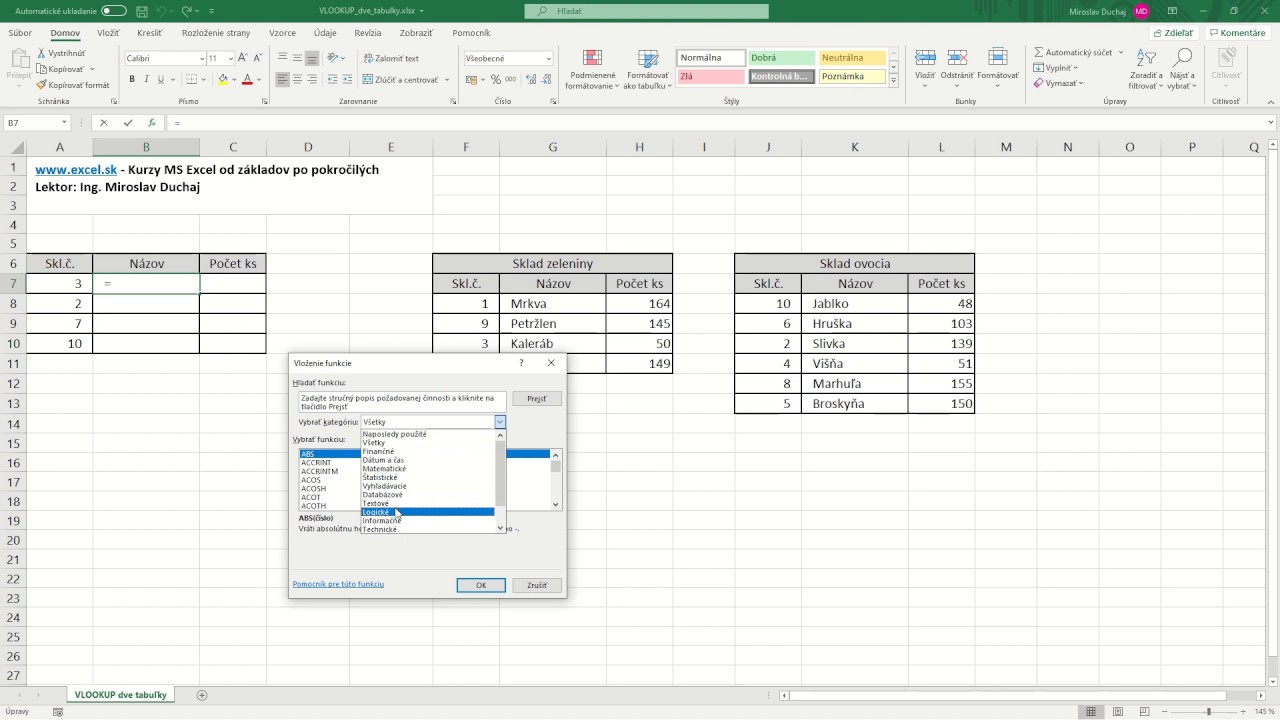Toggle Zalomiť text wrap option
Screen dimensions: 1280x720
[391, 59]
